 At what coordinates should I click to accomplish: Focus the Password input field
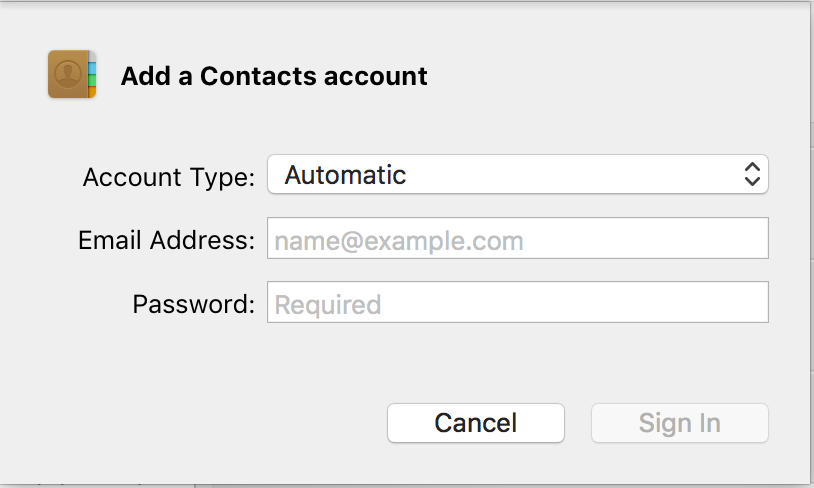[x=518, y=302]
